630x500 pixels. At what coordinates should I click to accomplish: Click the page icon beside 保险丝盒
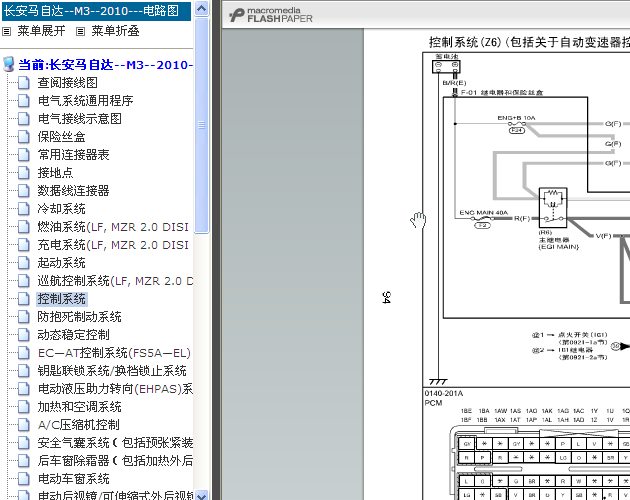24,137
